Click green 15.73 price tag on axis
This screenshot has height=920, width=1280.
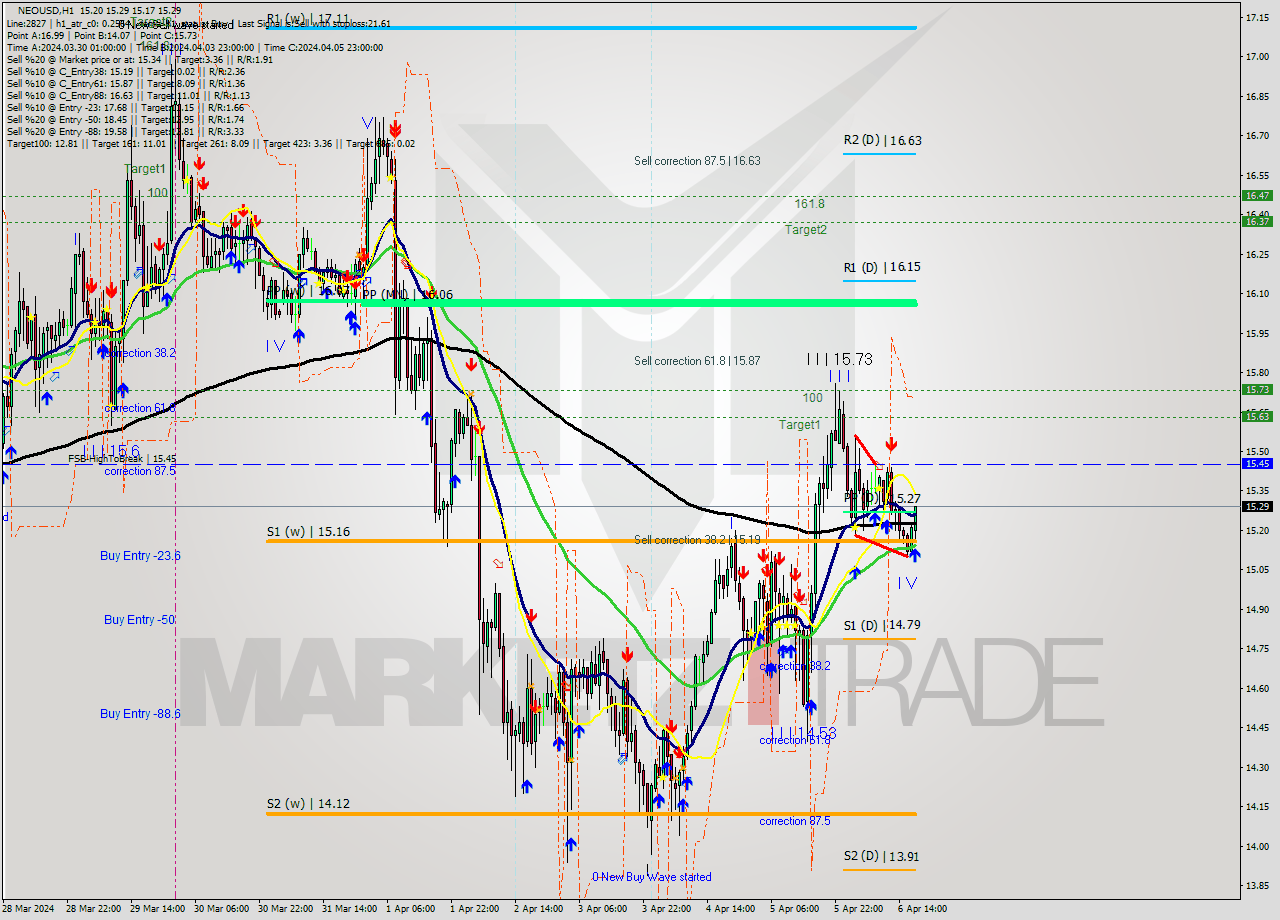point(1256,390)
